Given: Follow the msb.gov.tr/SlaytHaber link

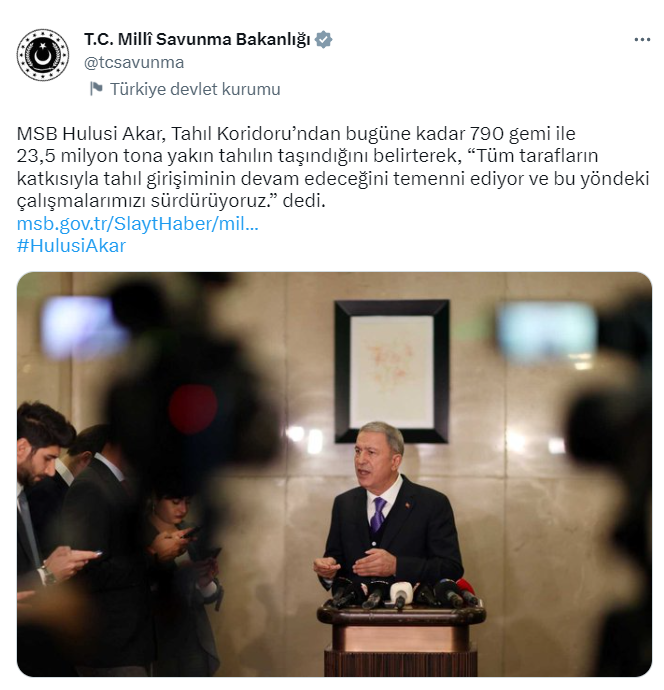Looking at the screenshot, I should coord(137,224).
